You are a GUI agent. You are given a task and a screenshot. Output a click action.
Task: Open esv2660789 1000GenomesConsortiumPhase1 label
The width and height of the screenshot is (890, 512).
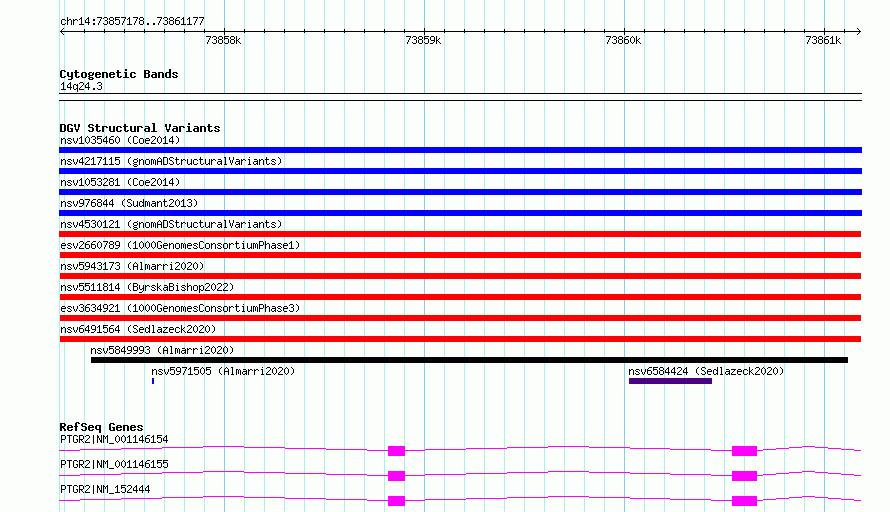tap(180, 245)
